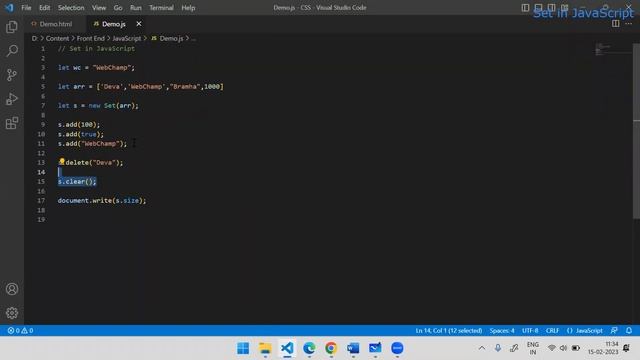Click the VS Code logo in title bar
The image size is (640, 360).
point(9,8)
